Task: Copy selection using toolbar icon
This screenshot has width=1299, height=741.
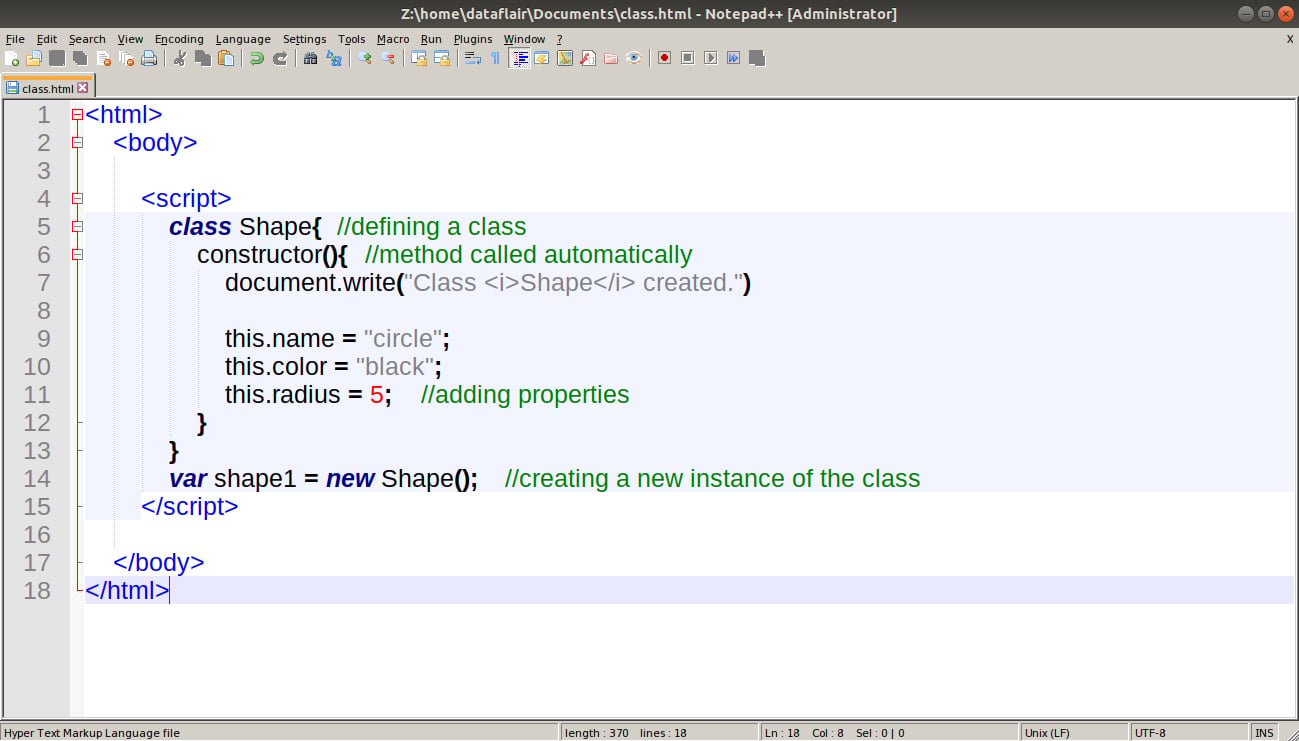Action: 203,58
